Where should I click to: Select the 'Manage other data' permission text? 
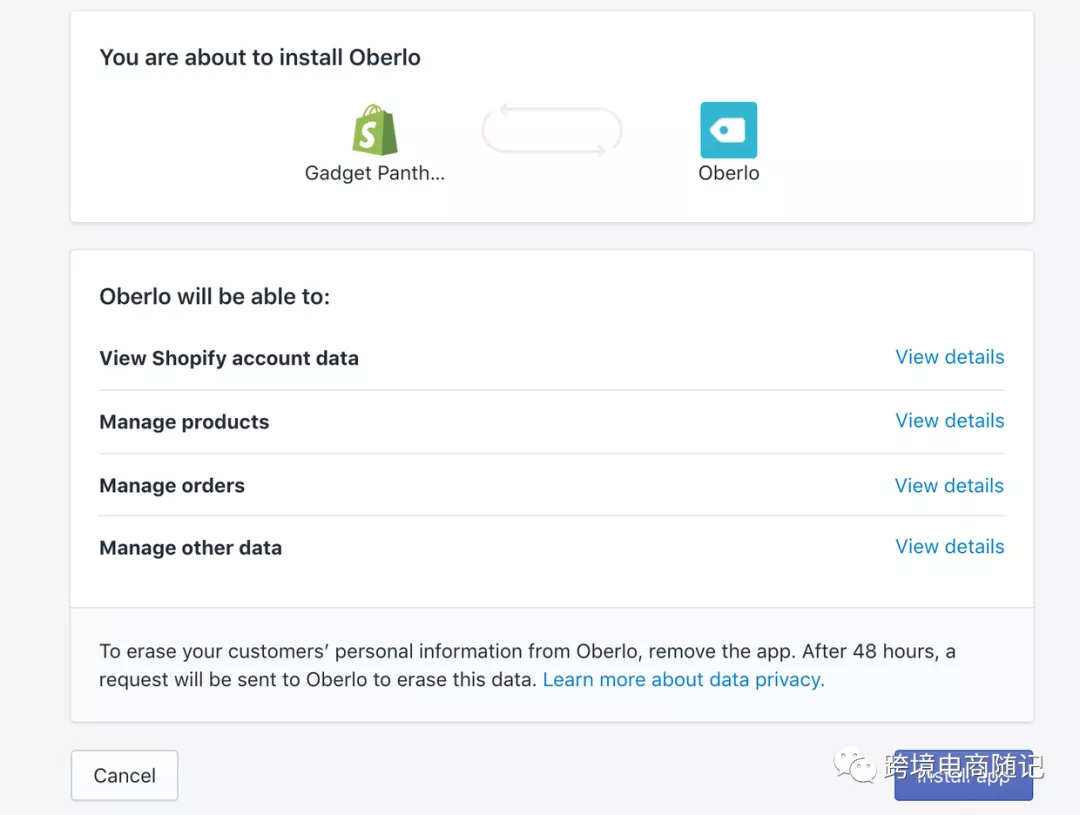click(x=190, y=548)
